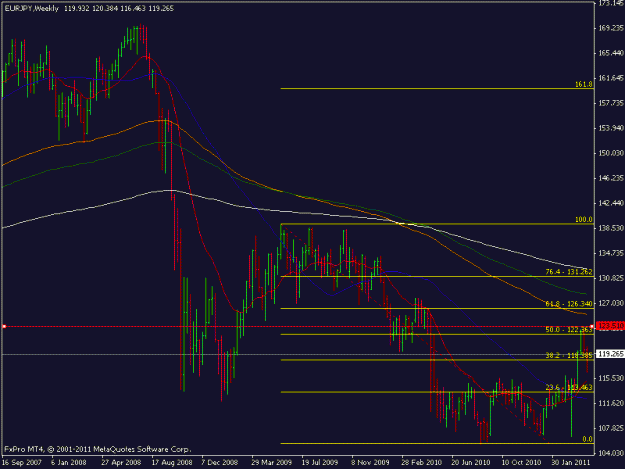The image size is (625, 469).
Task: Select the 38.2 - 118.385 Fibonacci label
Action: 569,355
